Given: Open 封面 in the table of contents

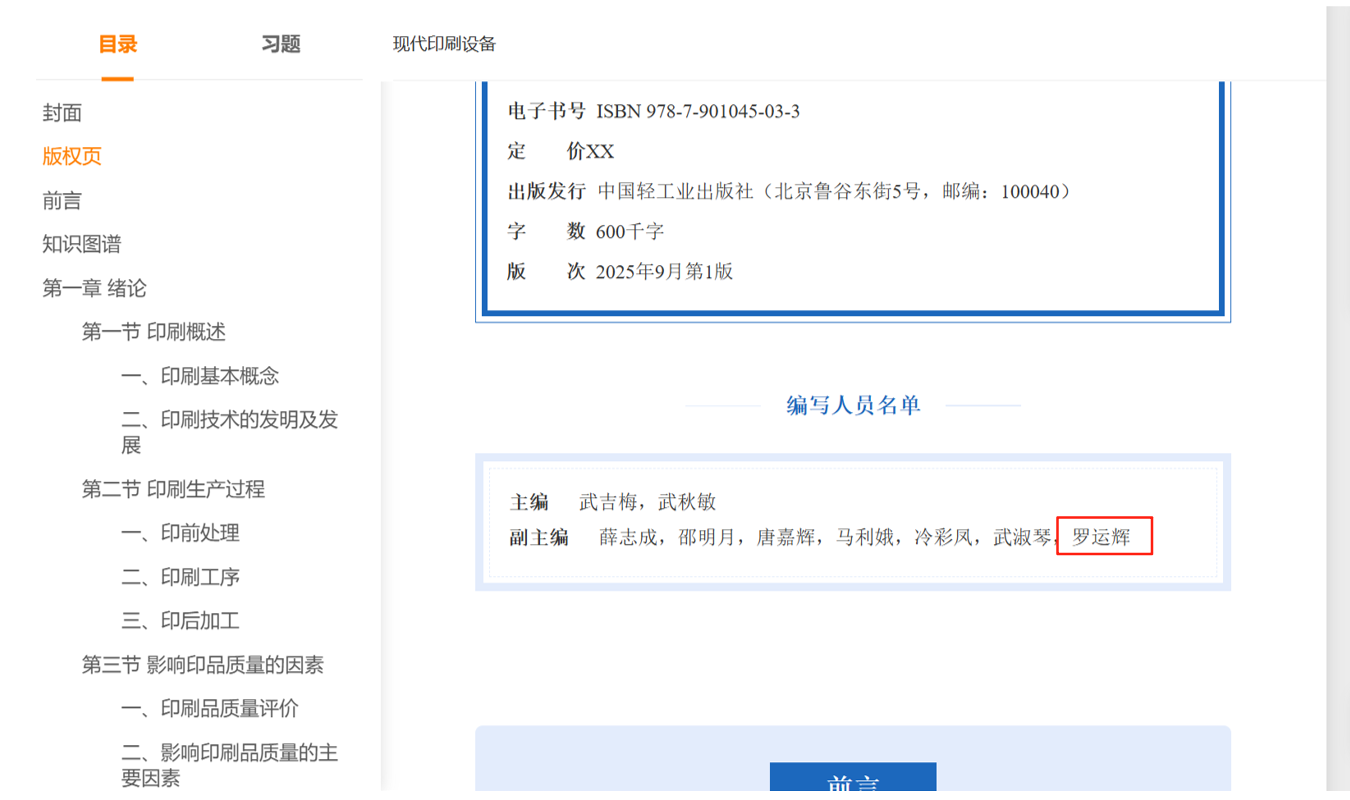Looking at the screenshot, I should click(62, 113).
